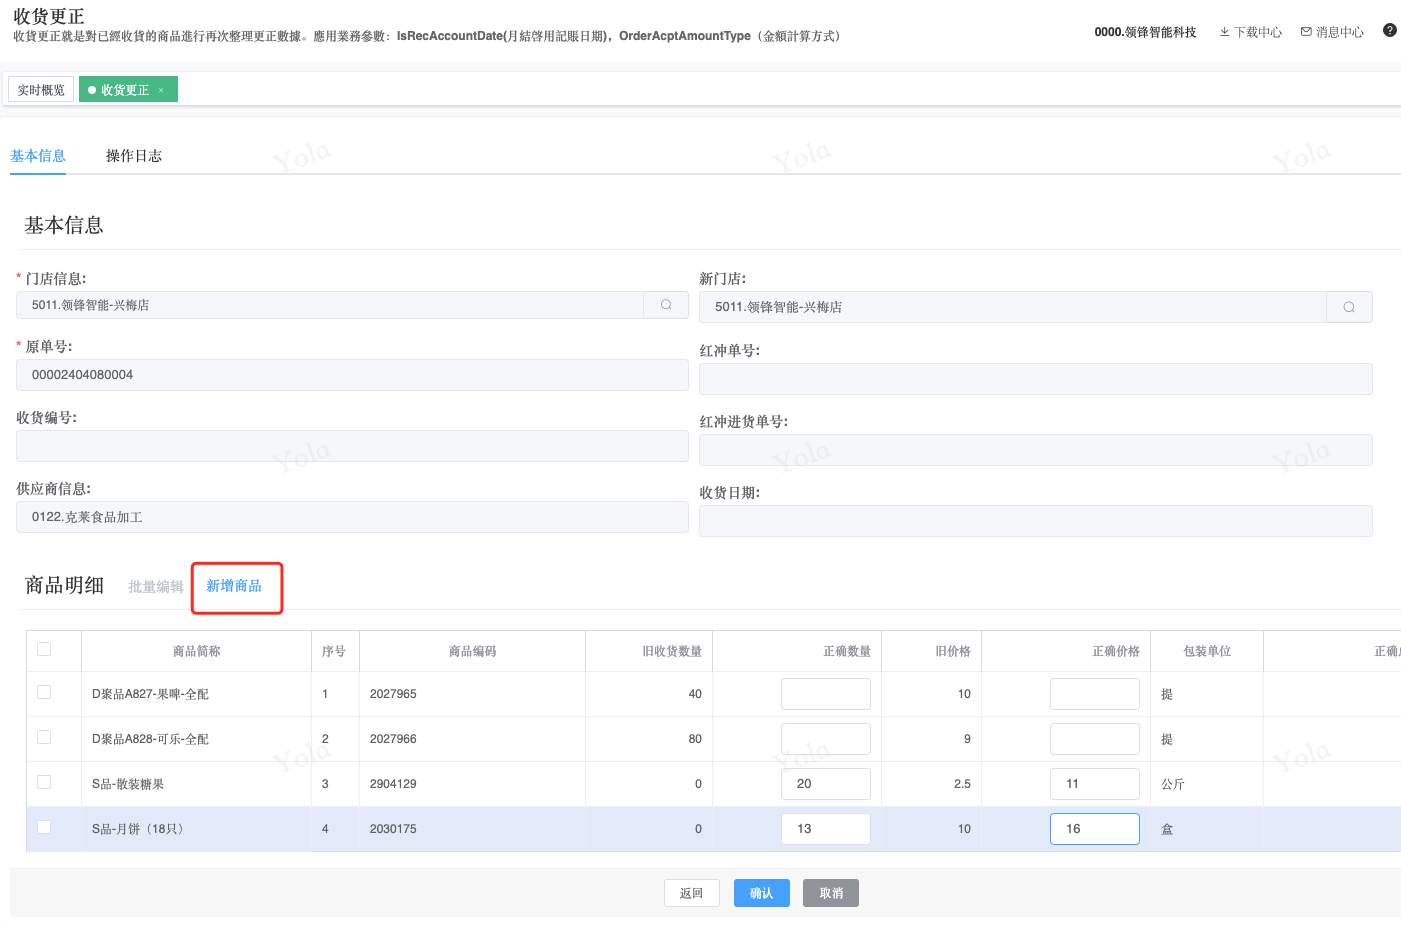Click the 新增商品 link

[x=234, y=586]
